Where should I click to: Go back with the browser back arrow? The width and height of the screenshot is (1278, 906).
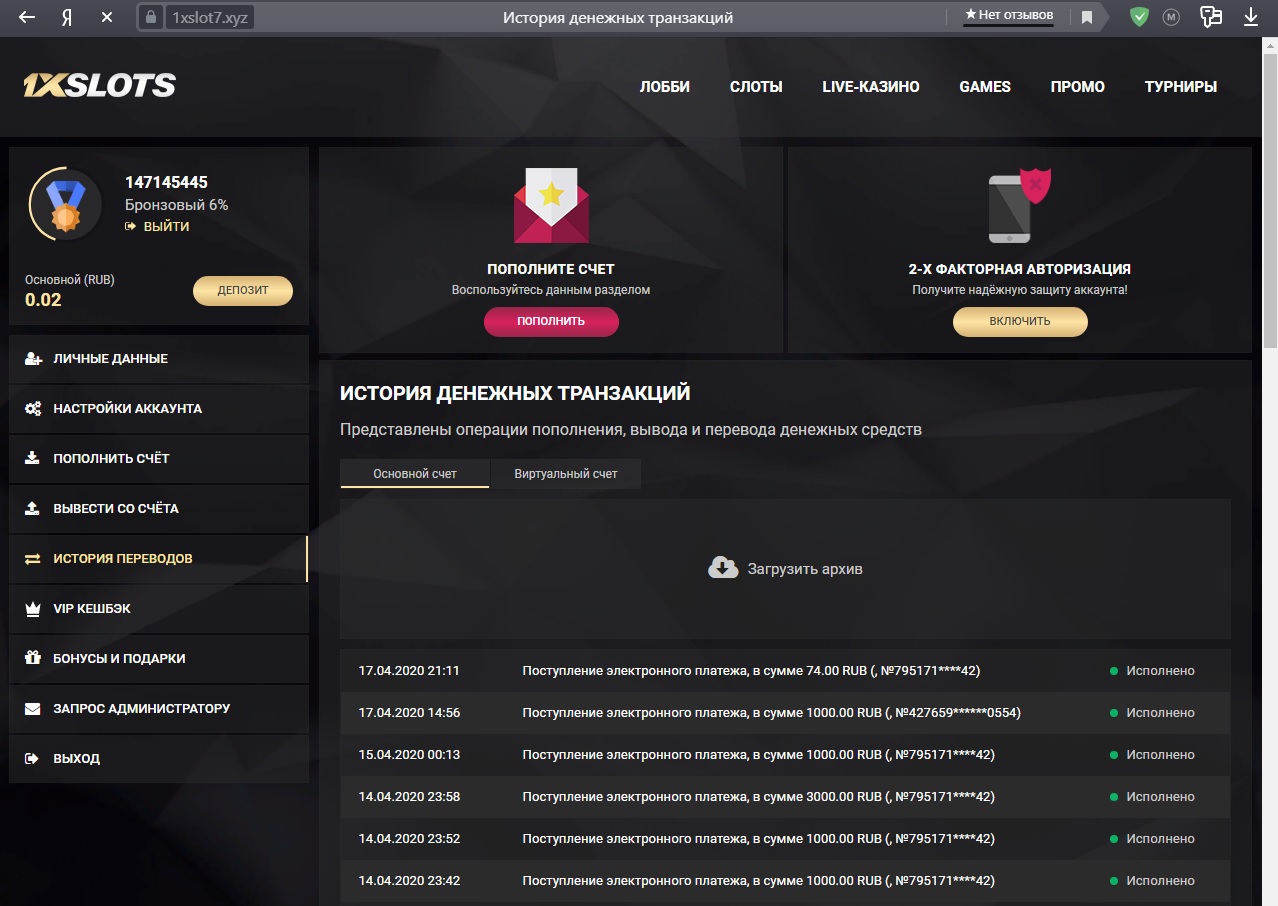(27, 17)
